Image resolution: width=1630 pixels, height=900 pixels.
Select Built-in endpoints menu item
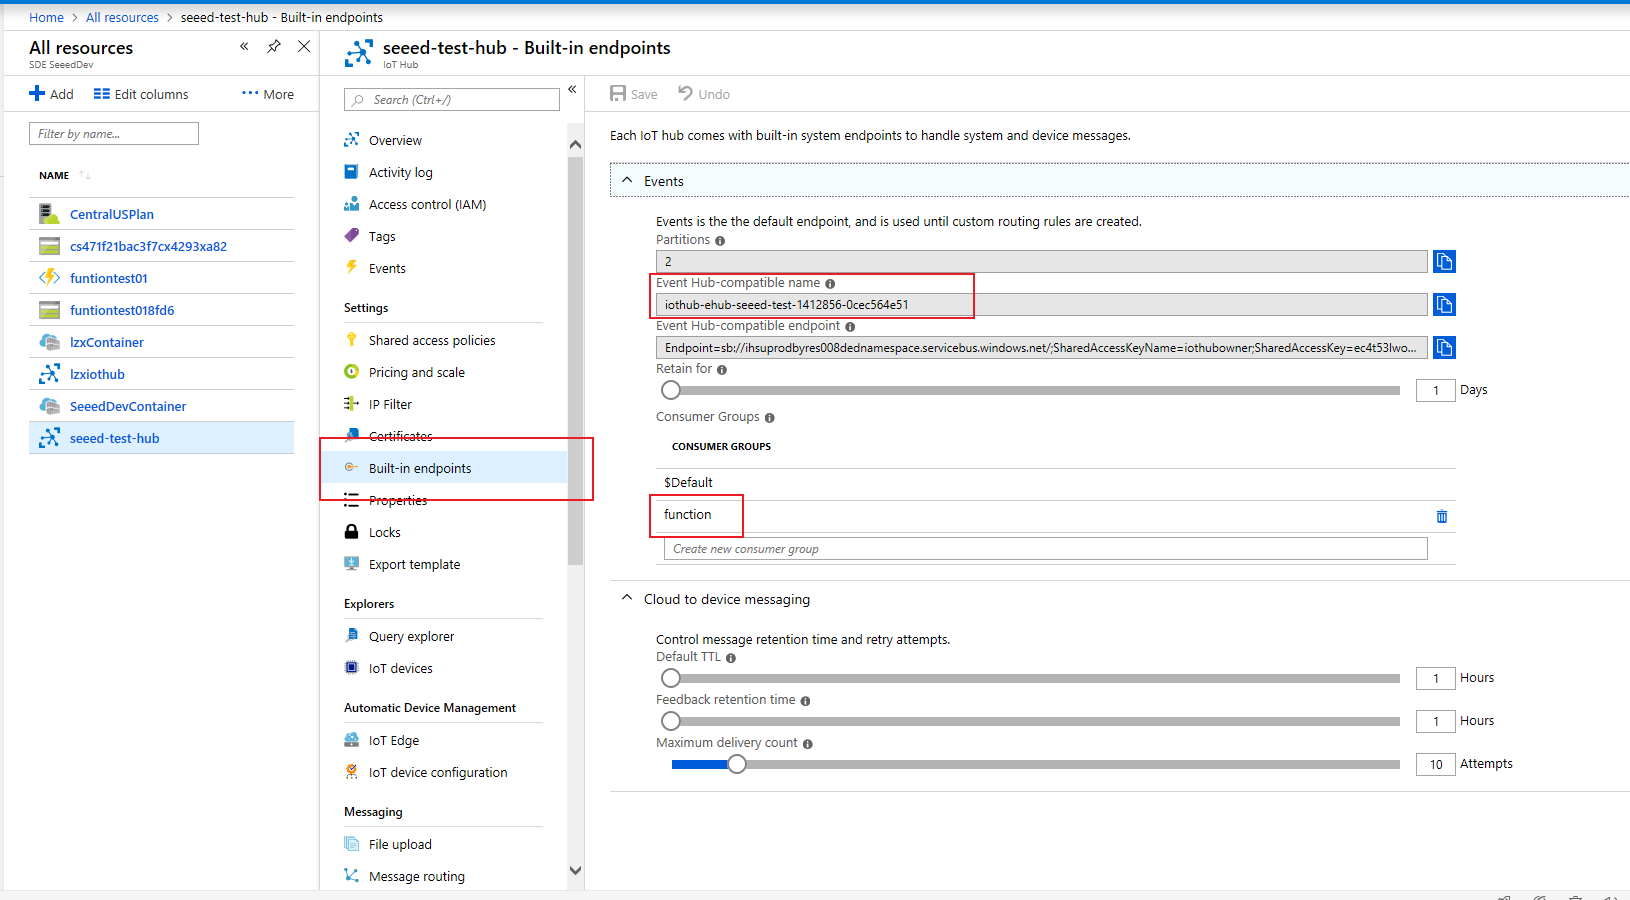[443, 468]
